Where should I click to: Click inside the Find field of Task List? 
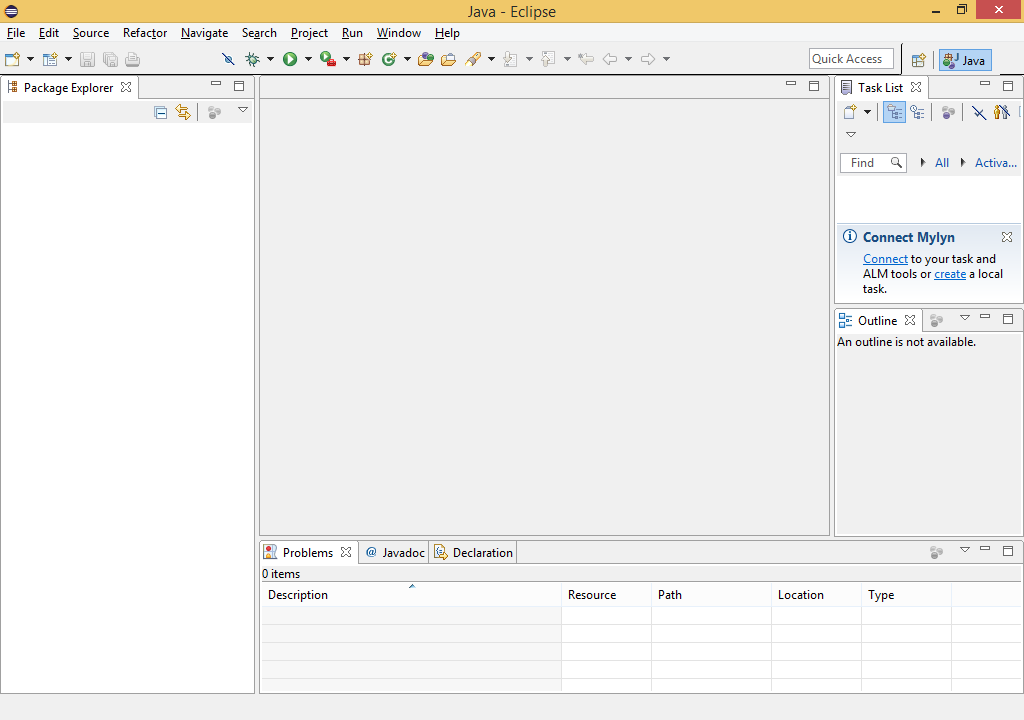click(x=869, y=162)
